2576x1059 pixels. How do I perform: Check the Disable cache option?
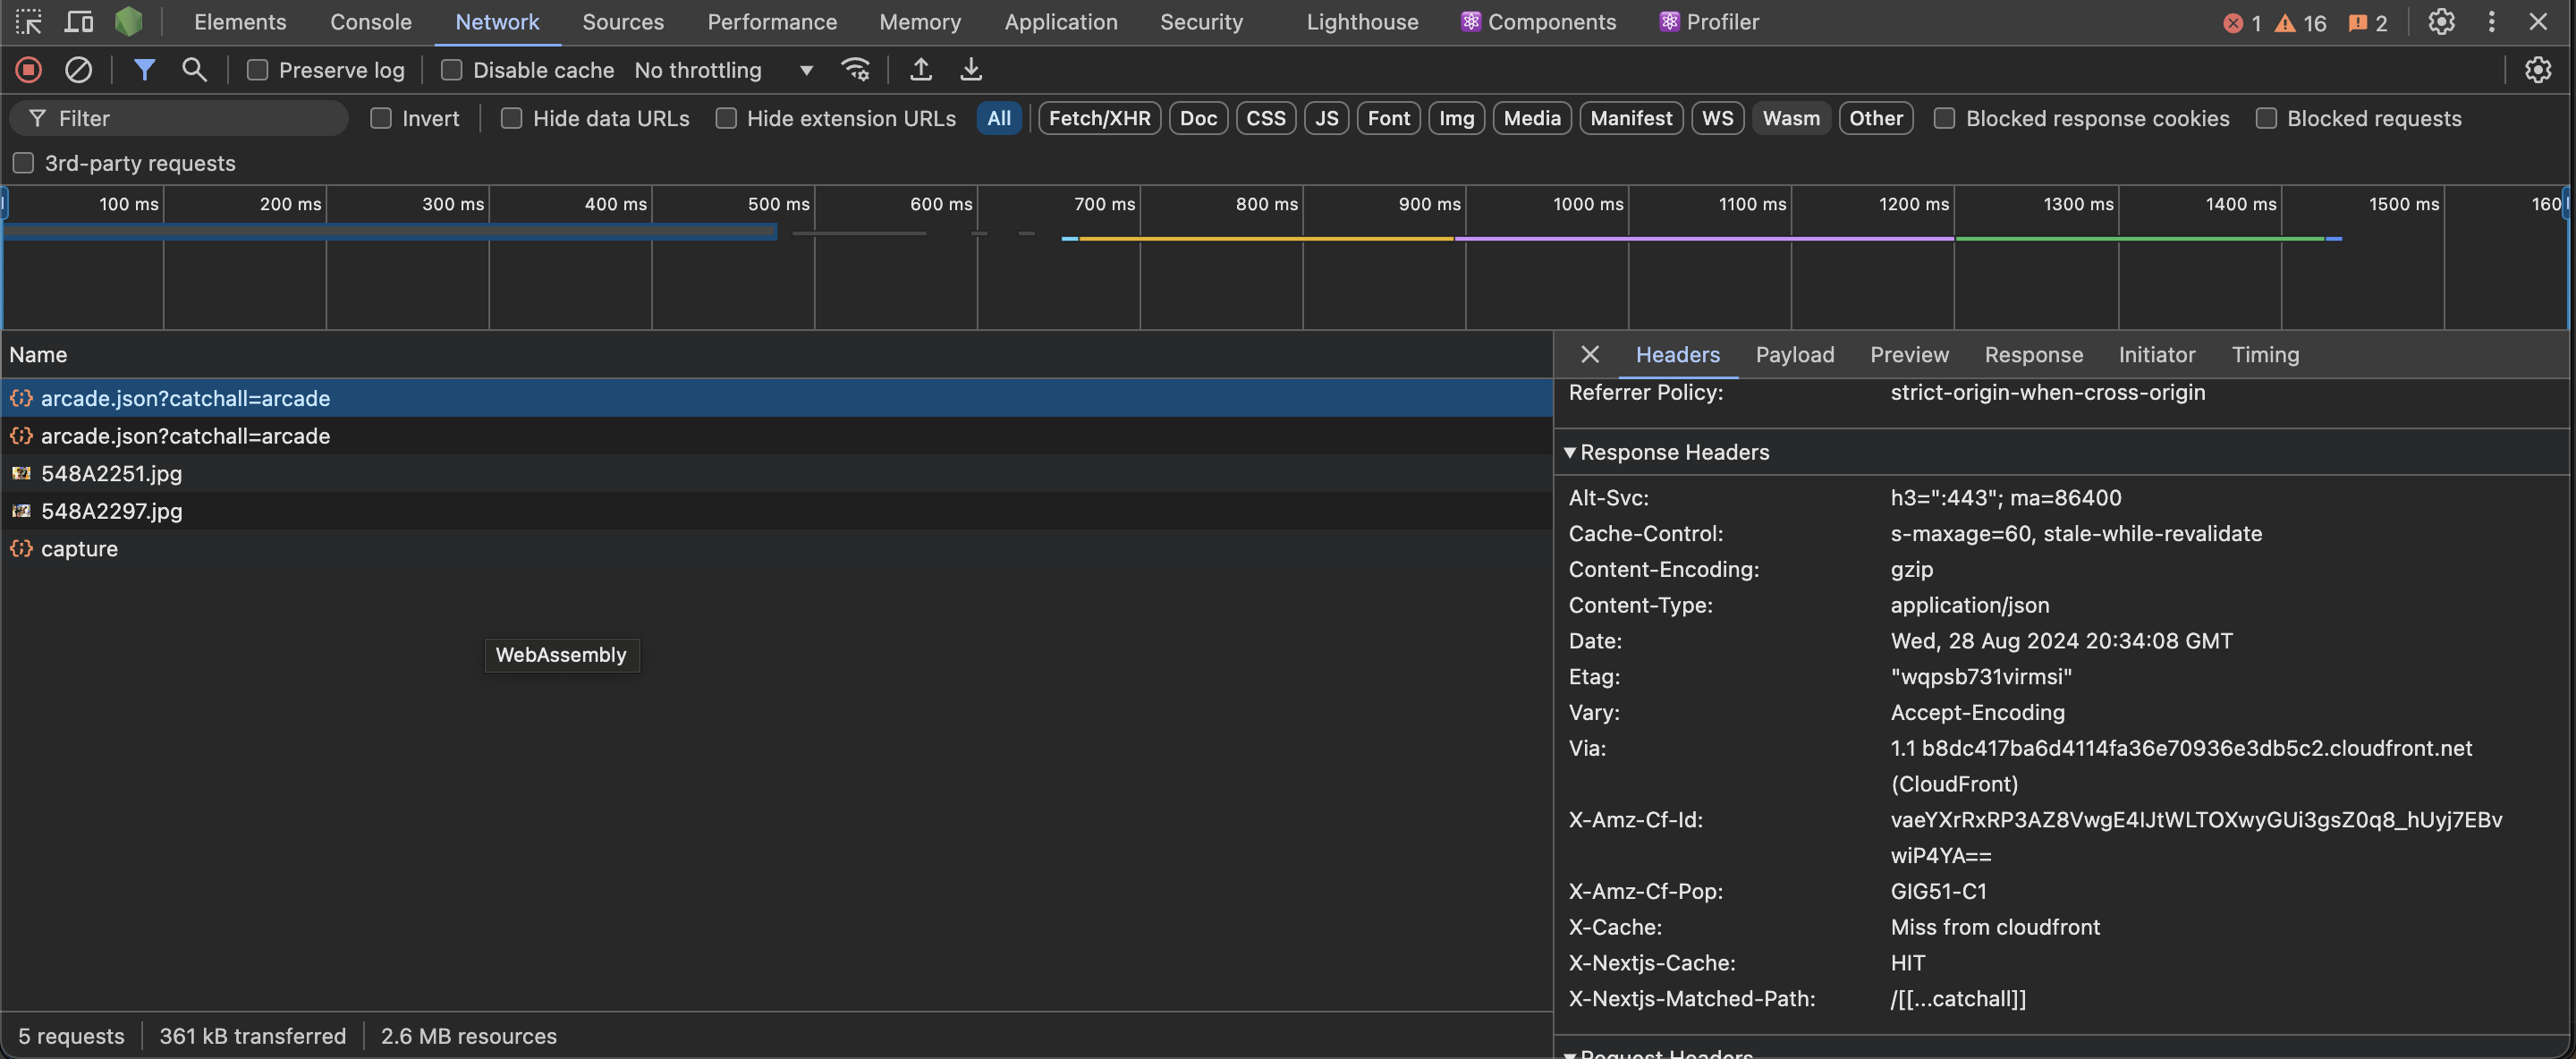[x=452, y=70]
